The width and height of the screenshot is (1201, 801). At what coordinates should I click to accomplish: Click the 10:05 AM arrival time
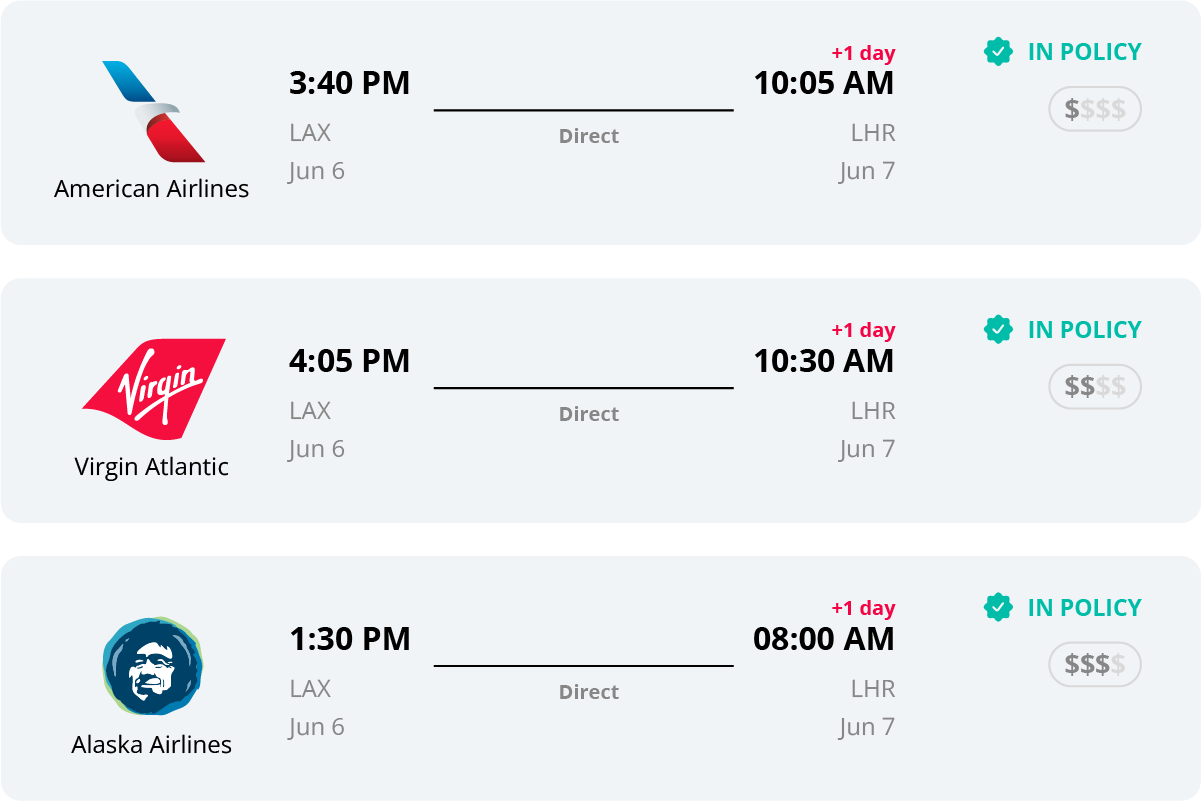pyautogui.click(x=824, y=83)
